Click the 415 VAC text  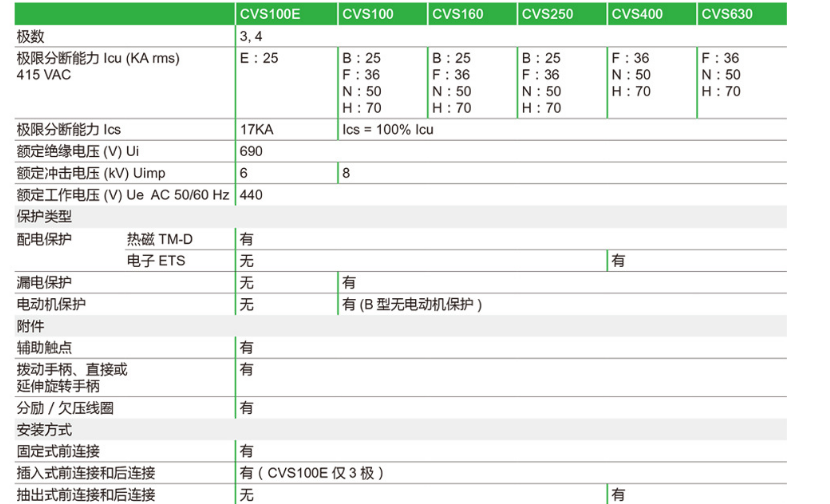[43, 75]
